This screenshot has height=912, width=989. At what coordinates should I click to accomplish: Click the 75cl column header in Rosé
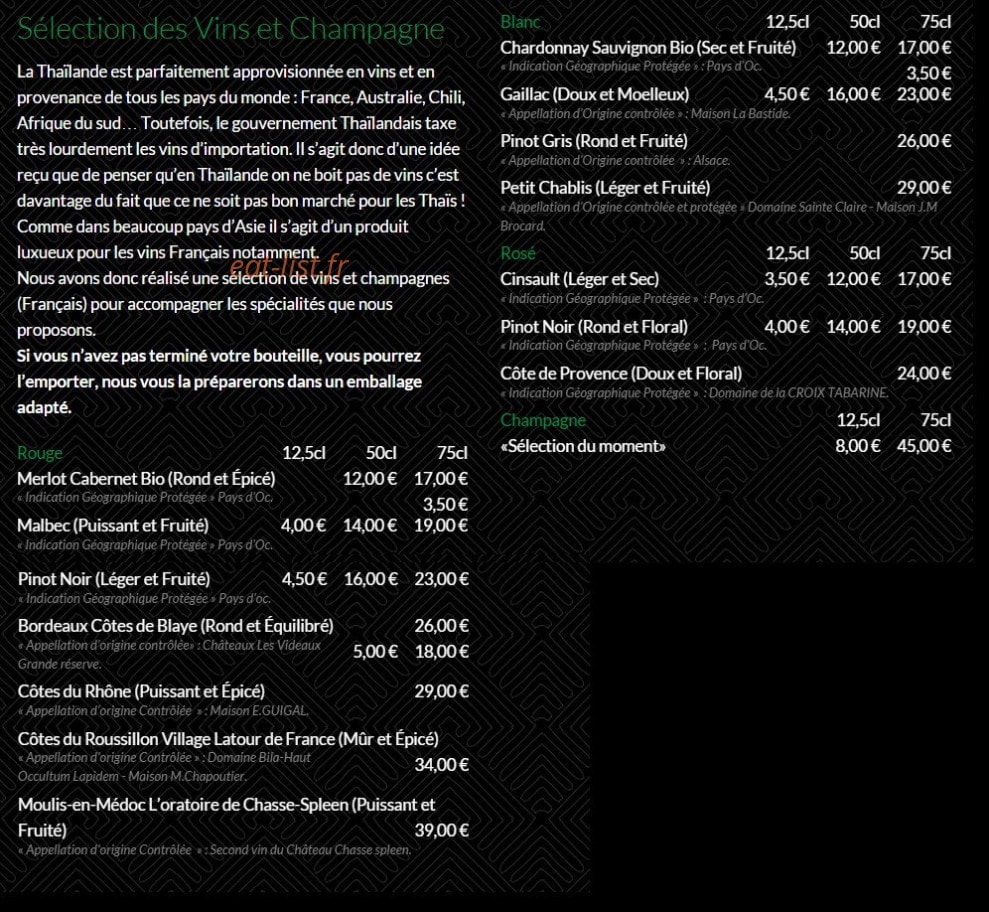(935, 254)
